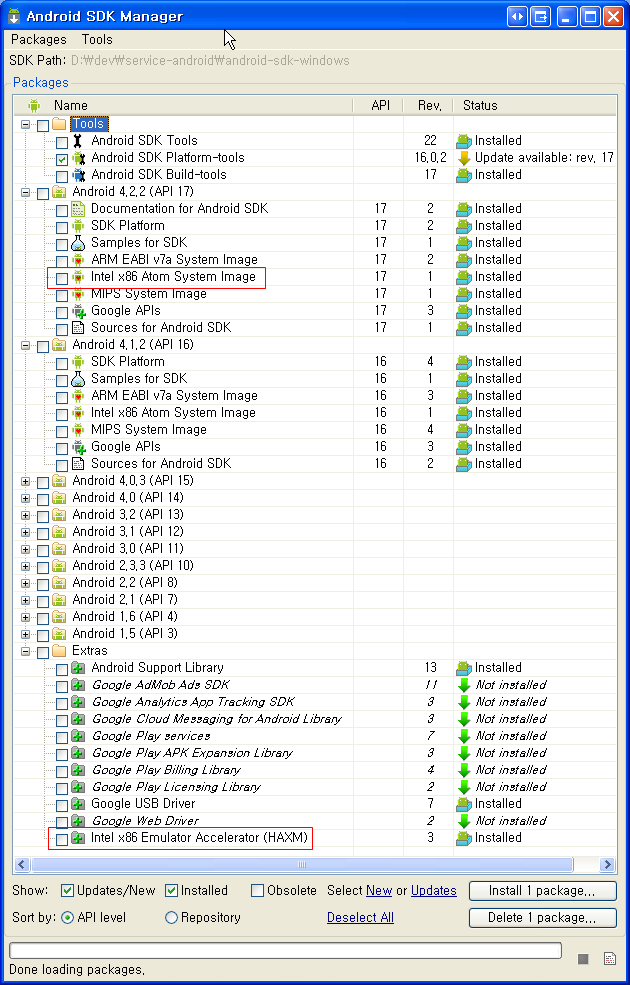
Task: Click the Android Support Library package icon
Action: click(x=78, y=668)
